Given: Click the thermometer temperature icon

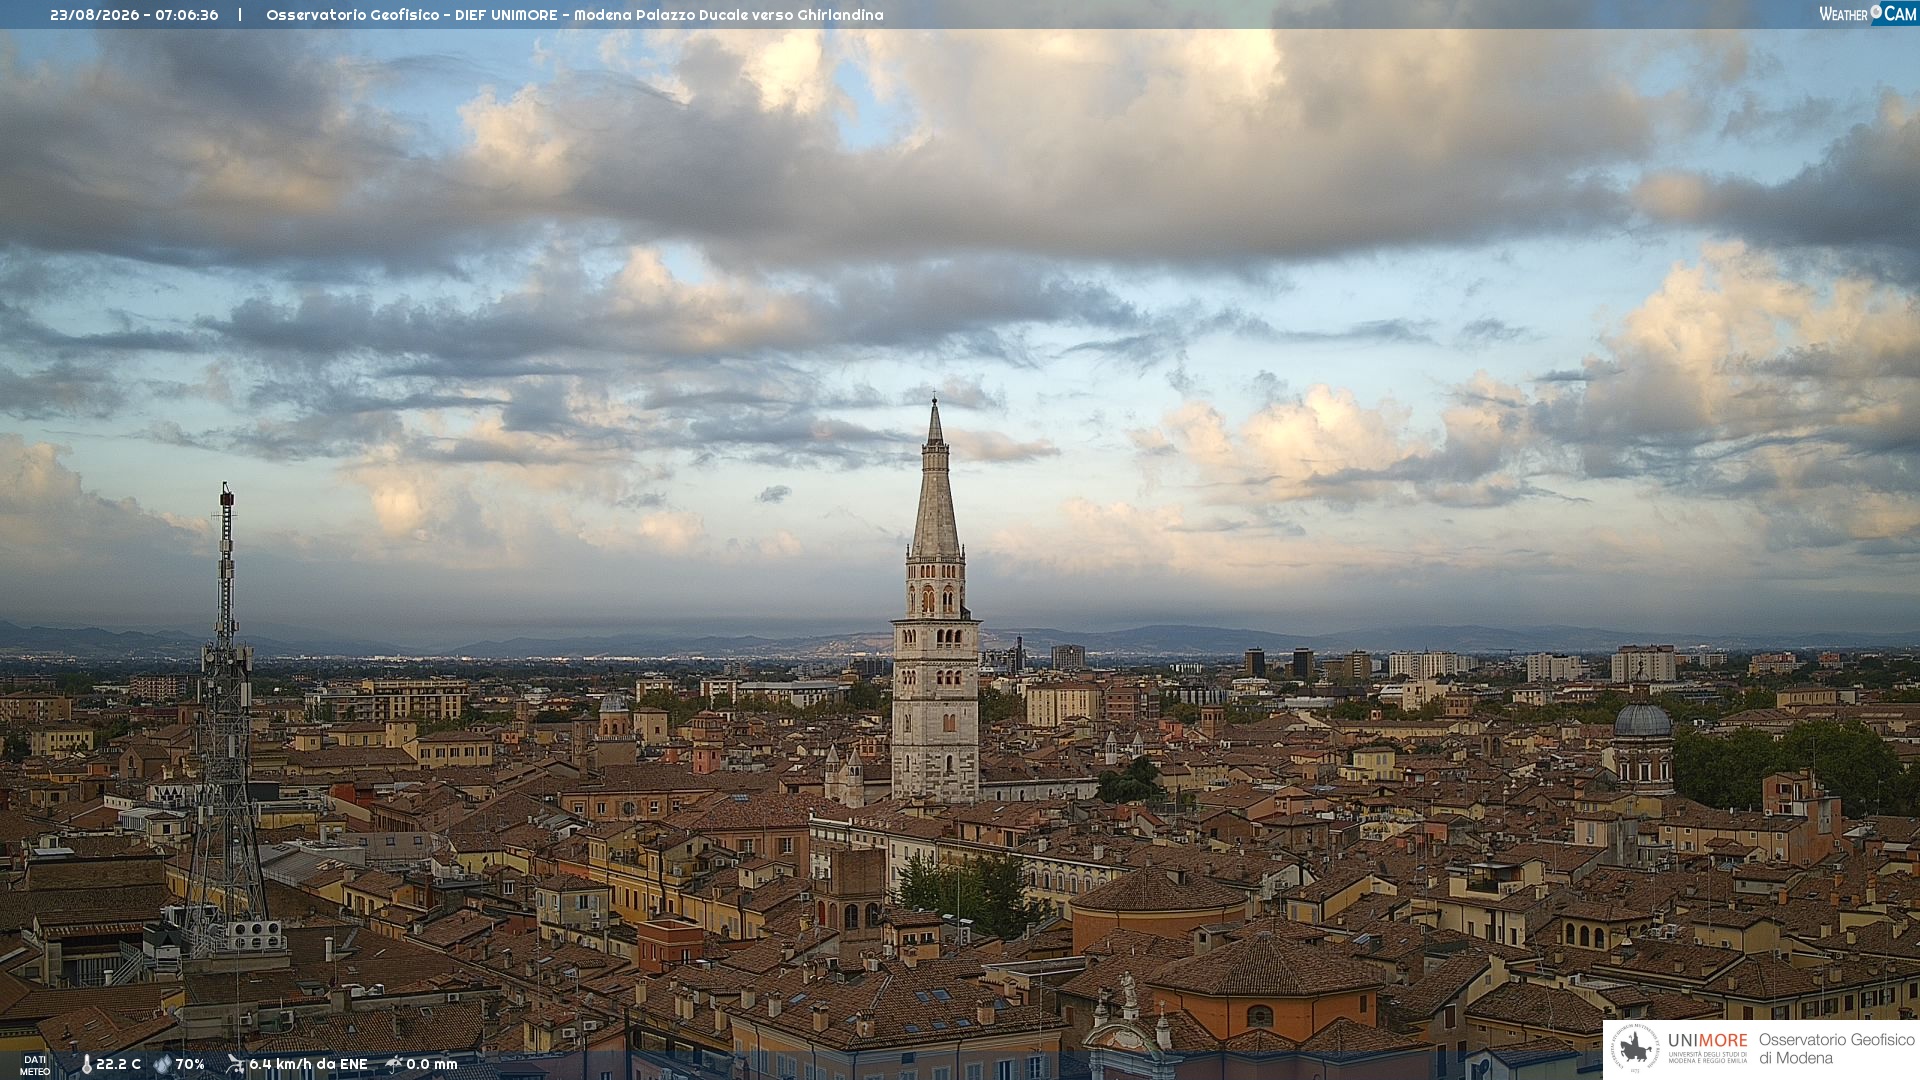Looking at the screenshot, I should [x=86, y=1064].
